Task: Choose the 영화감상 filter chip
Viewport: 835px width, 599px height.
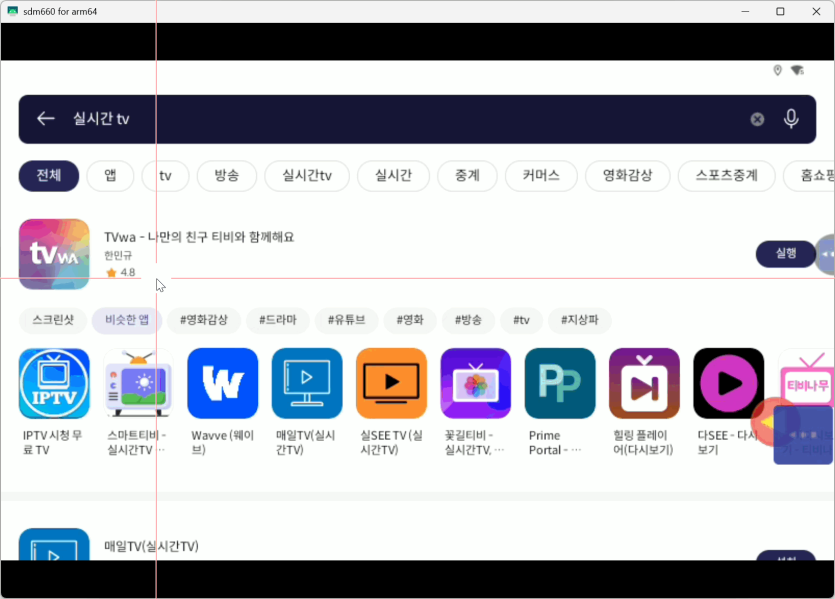Action: [x=628, y=176]
